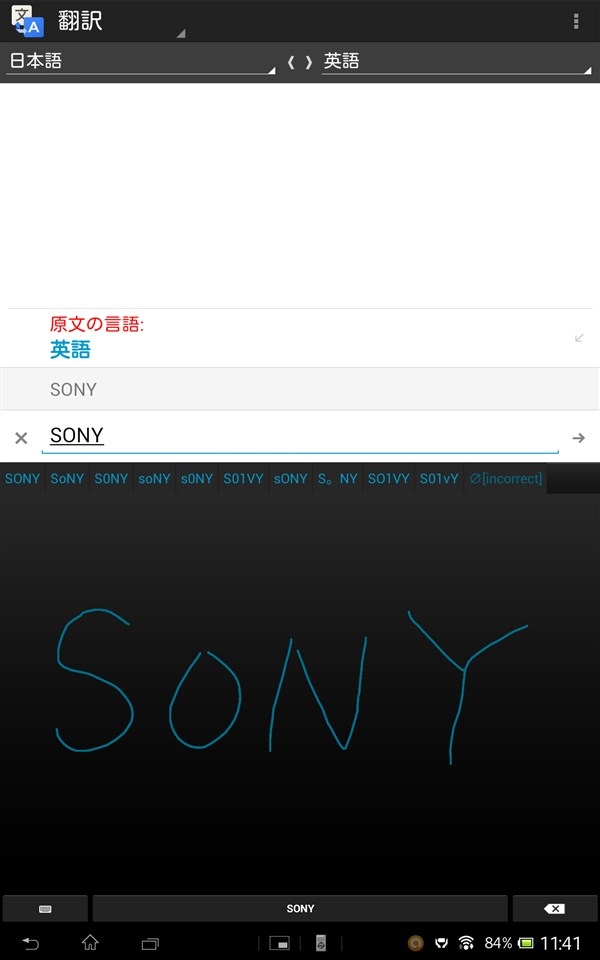Screen dimensions: 600x960
Task: Select the SoNY handwriting suggestion
Action: pyautogui.click(x=67, y=479)
